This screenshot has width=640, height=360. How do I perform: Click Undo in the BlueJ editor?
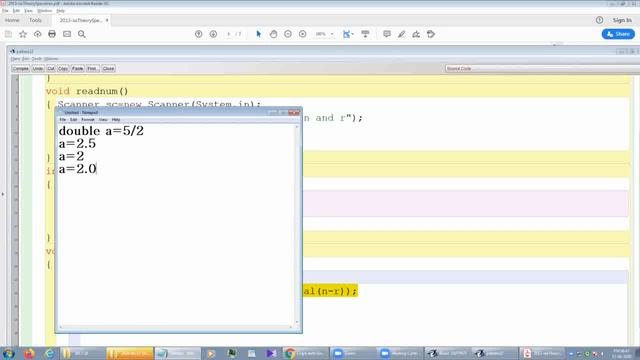point(38,69)
